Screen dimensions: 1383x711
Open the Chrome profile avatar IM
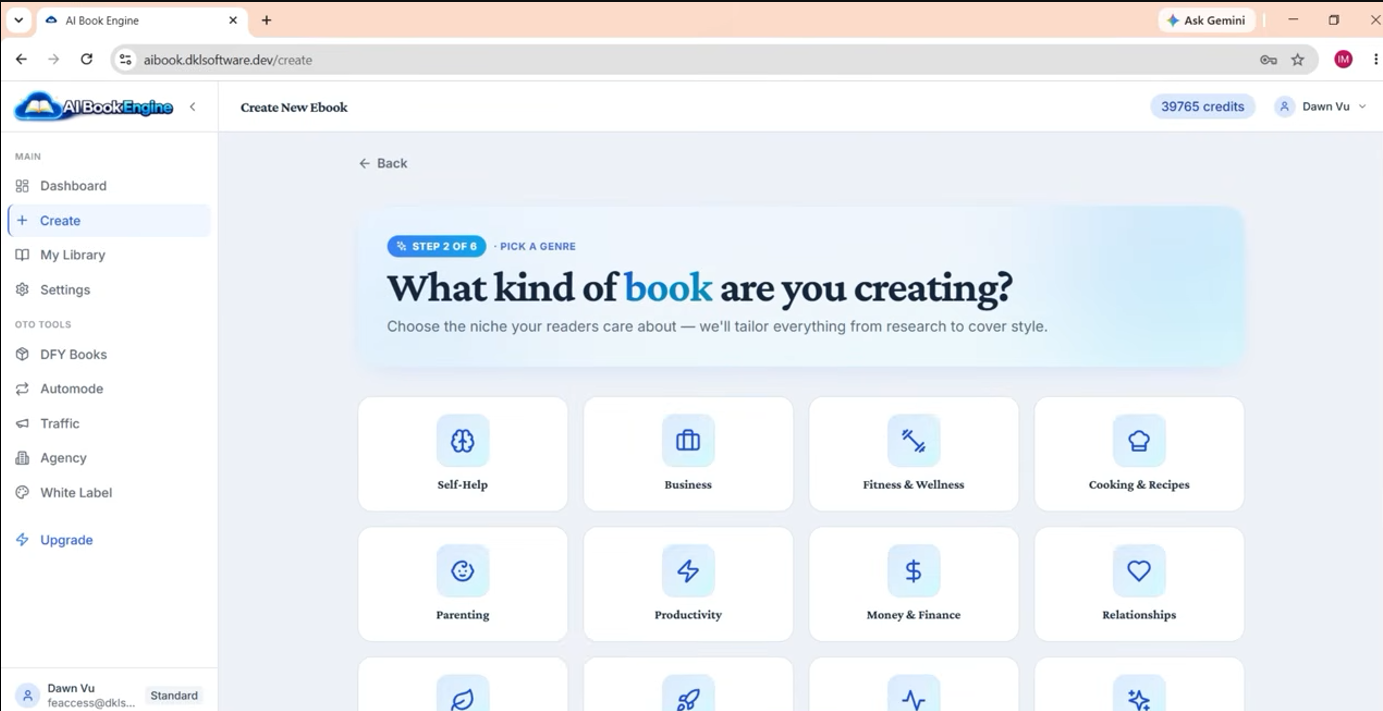[1343, 60]
